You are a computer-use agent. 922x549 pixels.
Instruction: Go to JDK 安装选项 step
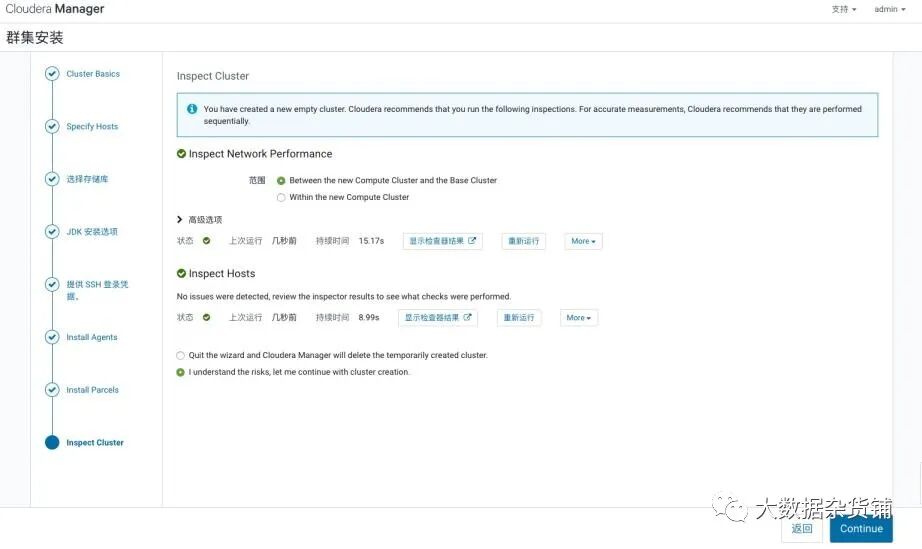(x=92, y=232)
